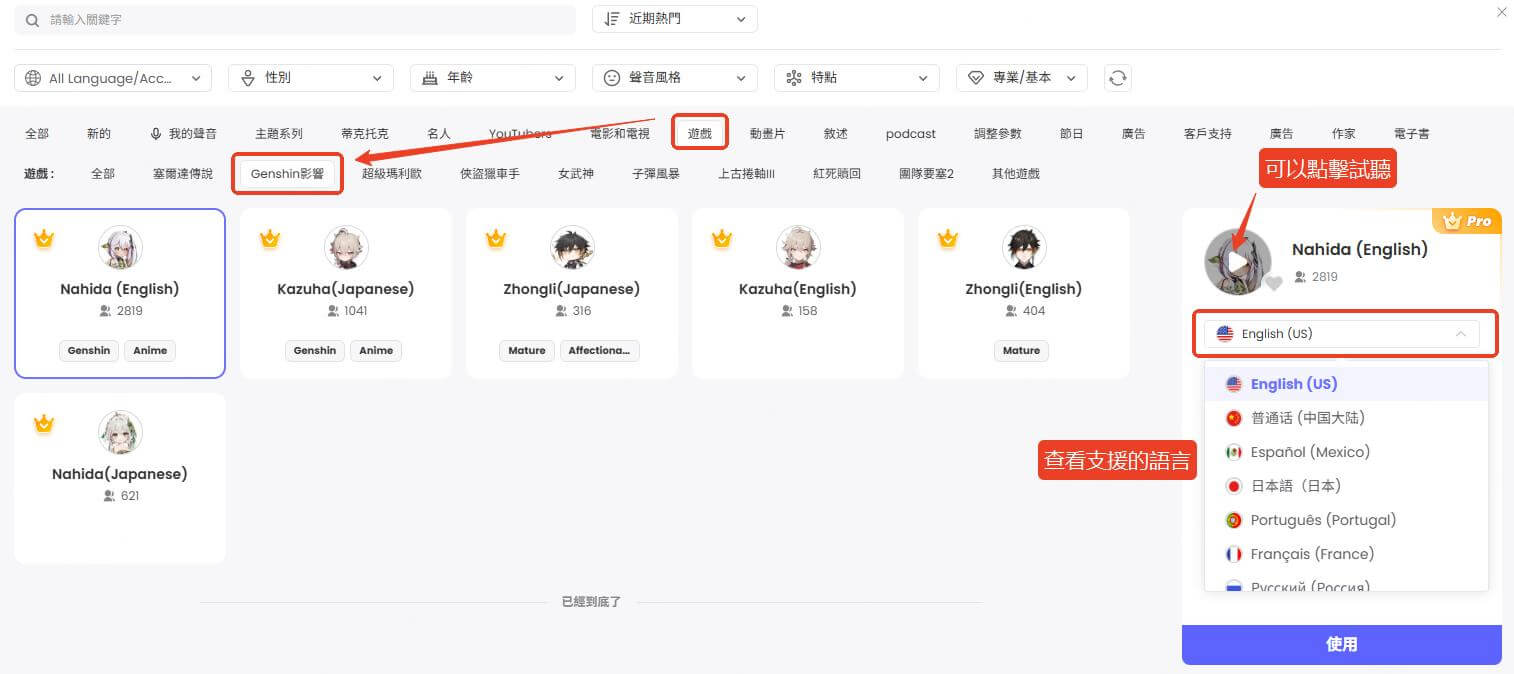The width and height of the screenshot is (1514, 674).
Task: Choose the Genshin影響 game filter
Action: tap(288, 173)
